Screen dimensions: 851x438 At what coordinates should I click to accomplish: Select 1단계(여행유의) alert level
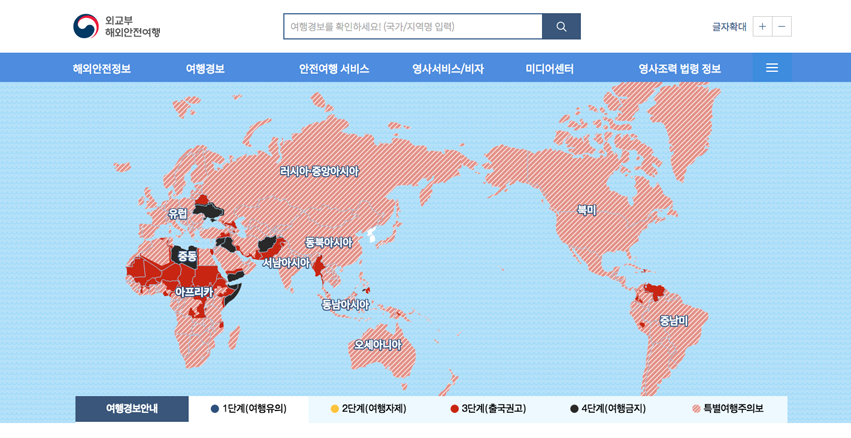point(249,409)
